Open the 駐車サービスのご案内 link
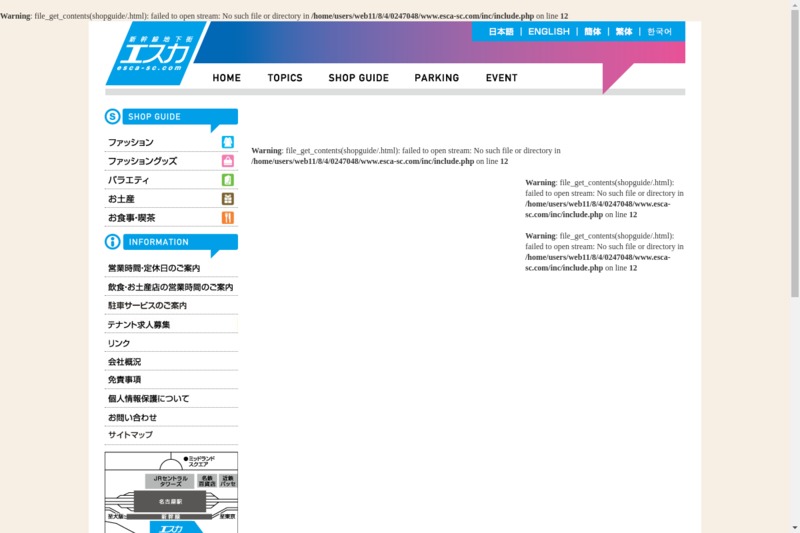Viewport: 800px width, 533px height. [147, 305]
